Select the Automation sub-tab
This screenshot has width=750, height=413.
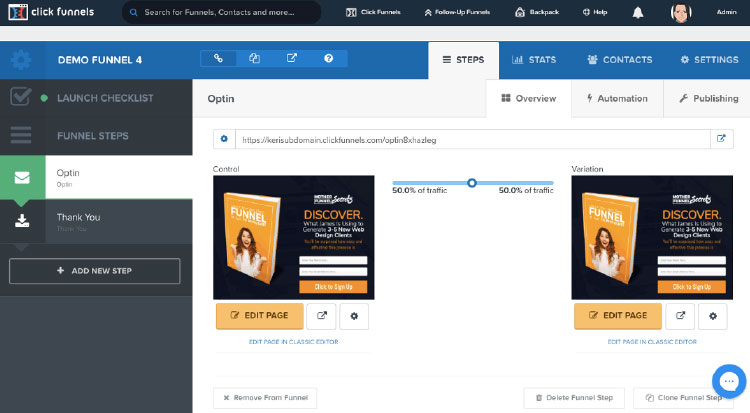click(617, 99)
